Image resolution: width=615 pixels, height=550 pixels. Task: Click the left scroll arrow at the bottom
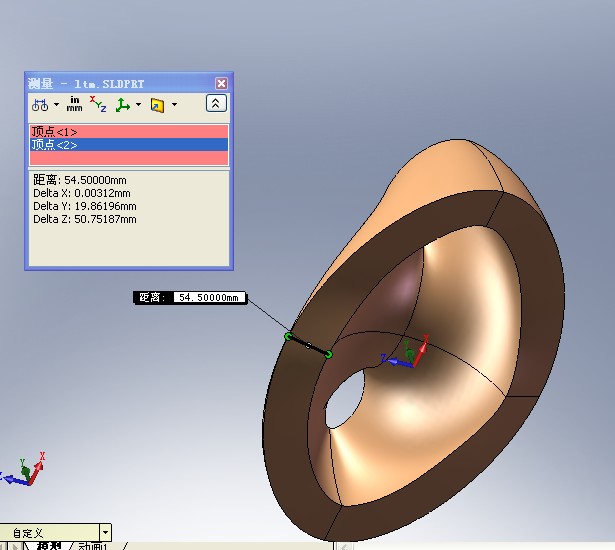tap(344, 546)
